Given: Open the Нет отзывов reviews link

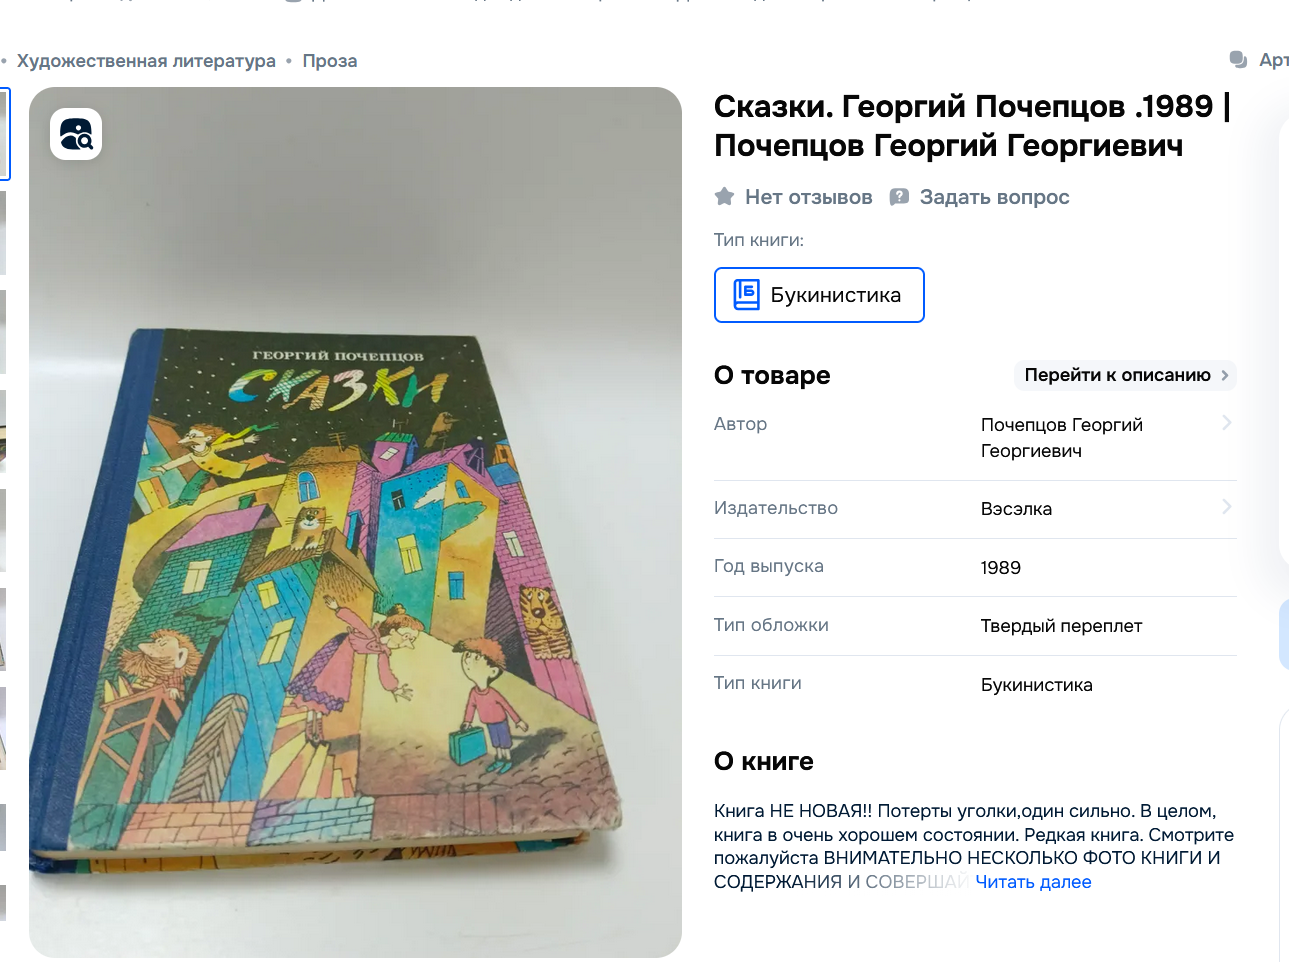Looking at the screenshot, I should click(x=808, y=197).
